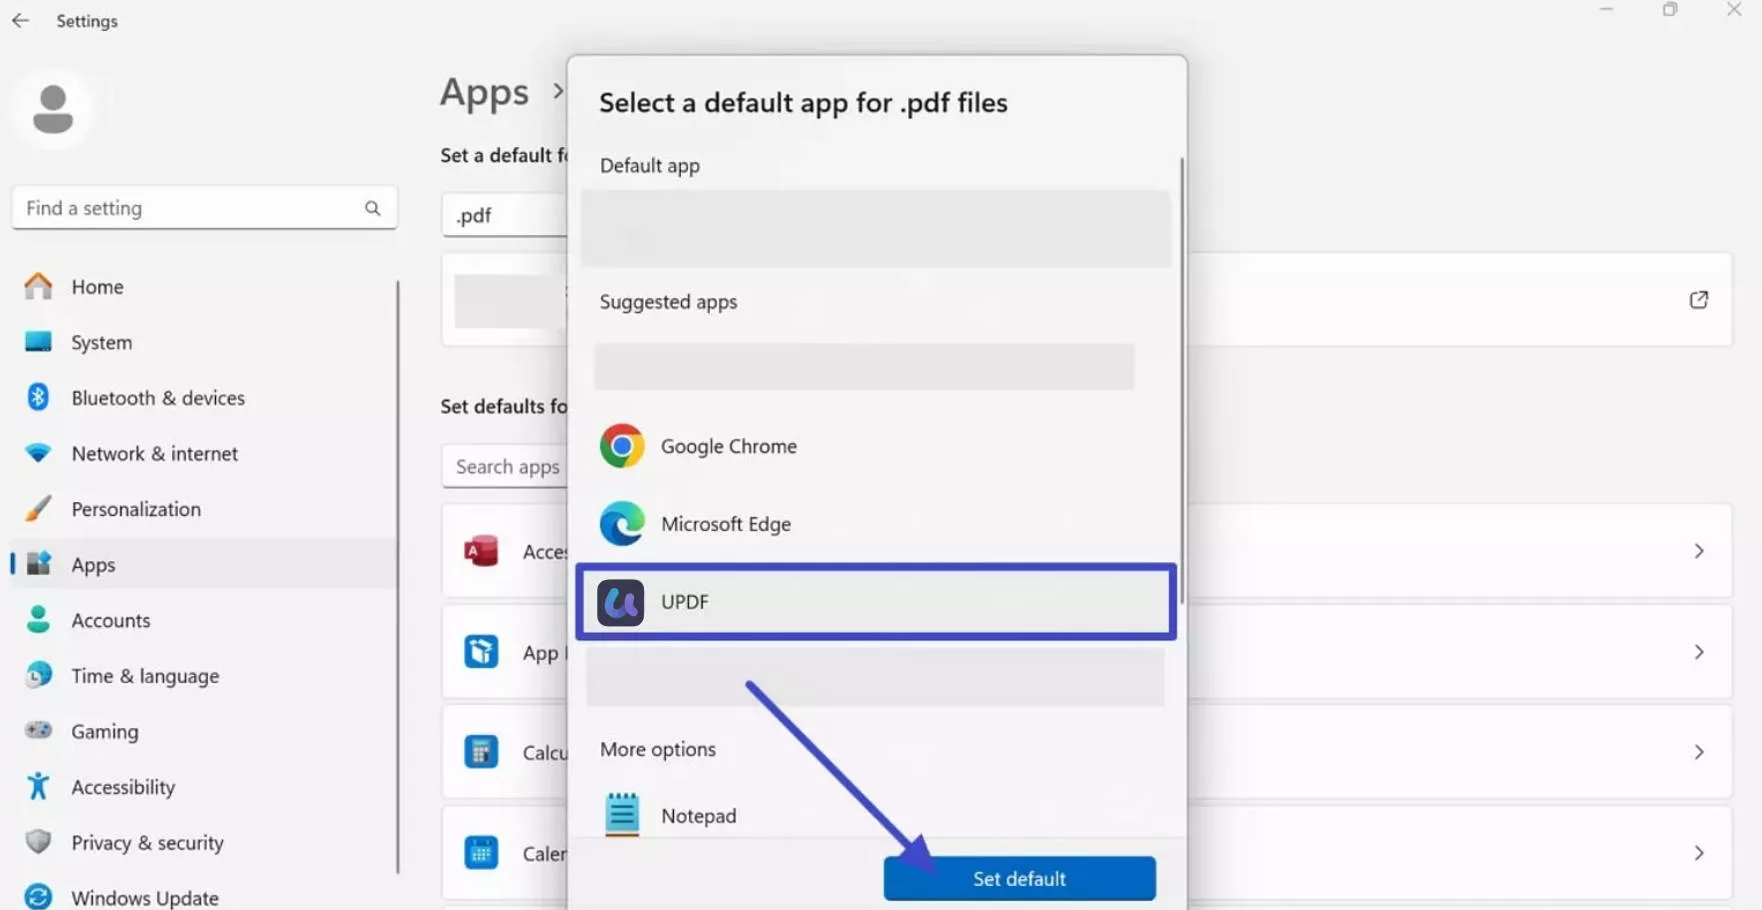Click the user profile avatar
Screen dimensions: 1762x910
pyautogui.click(x=53, y=109)
